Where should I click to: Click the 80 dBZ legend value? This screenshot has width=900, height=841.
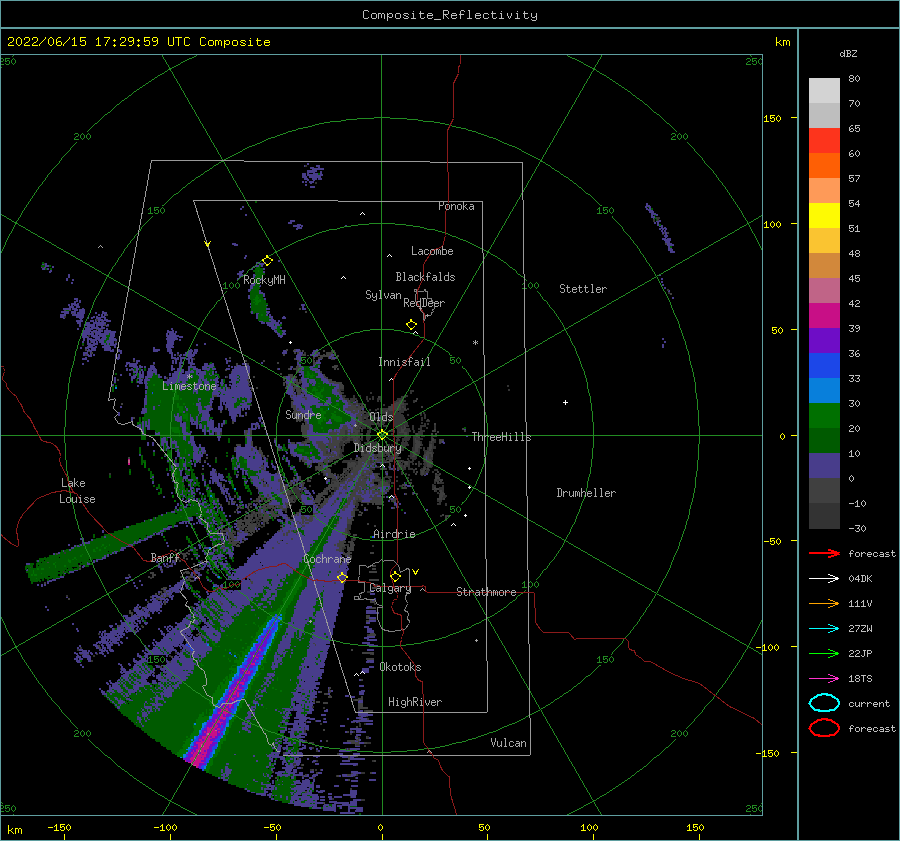[x=854, y=79]
